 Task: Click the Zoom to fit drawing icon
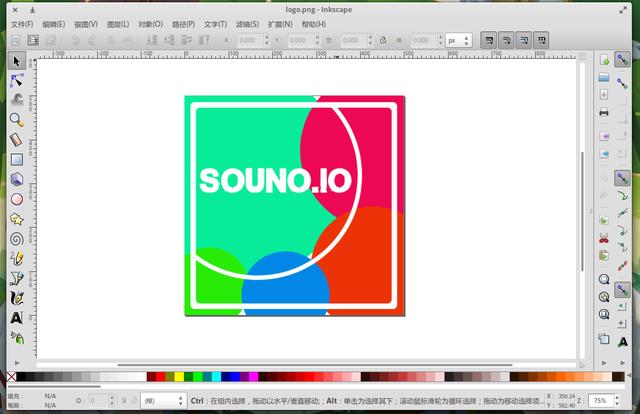(604, 297)
